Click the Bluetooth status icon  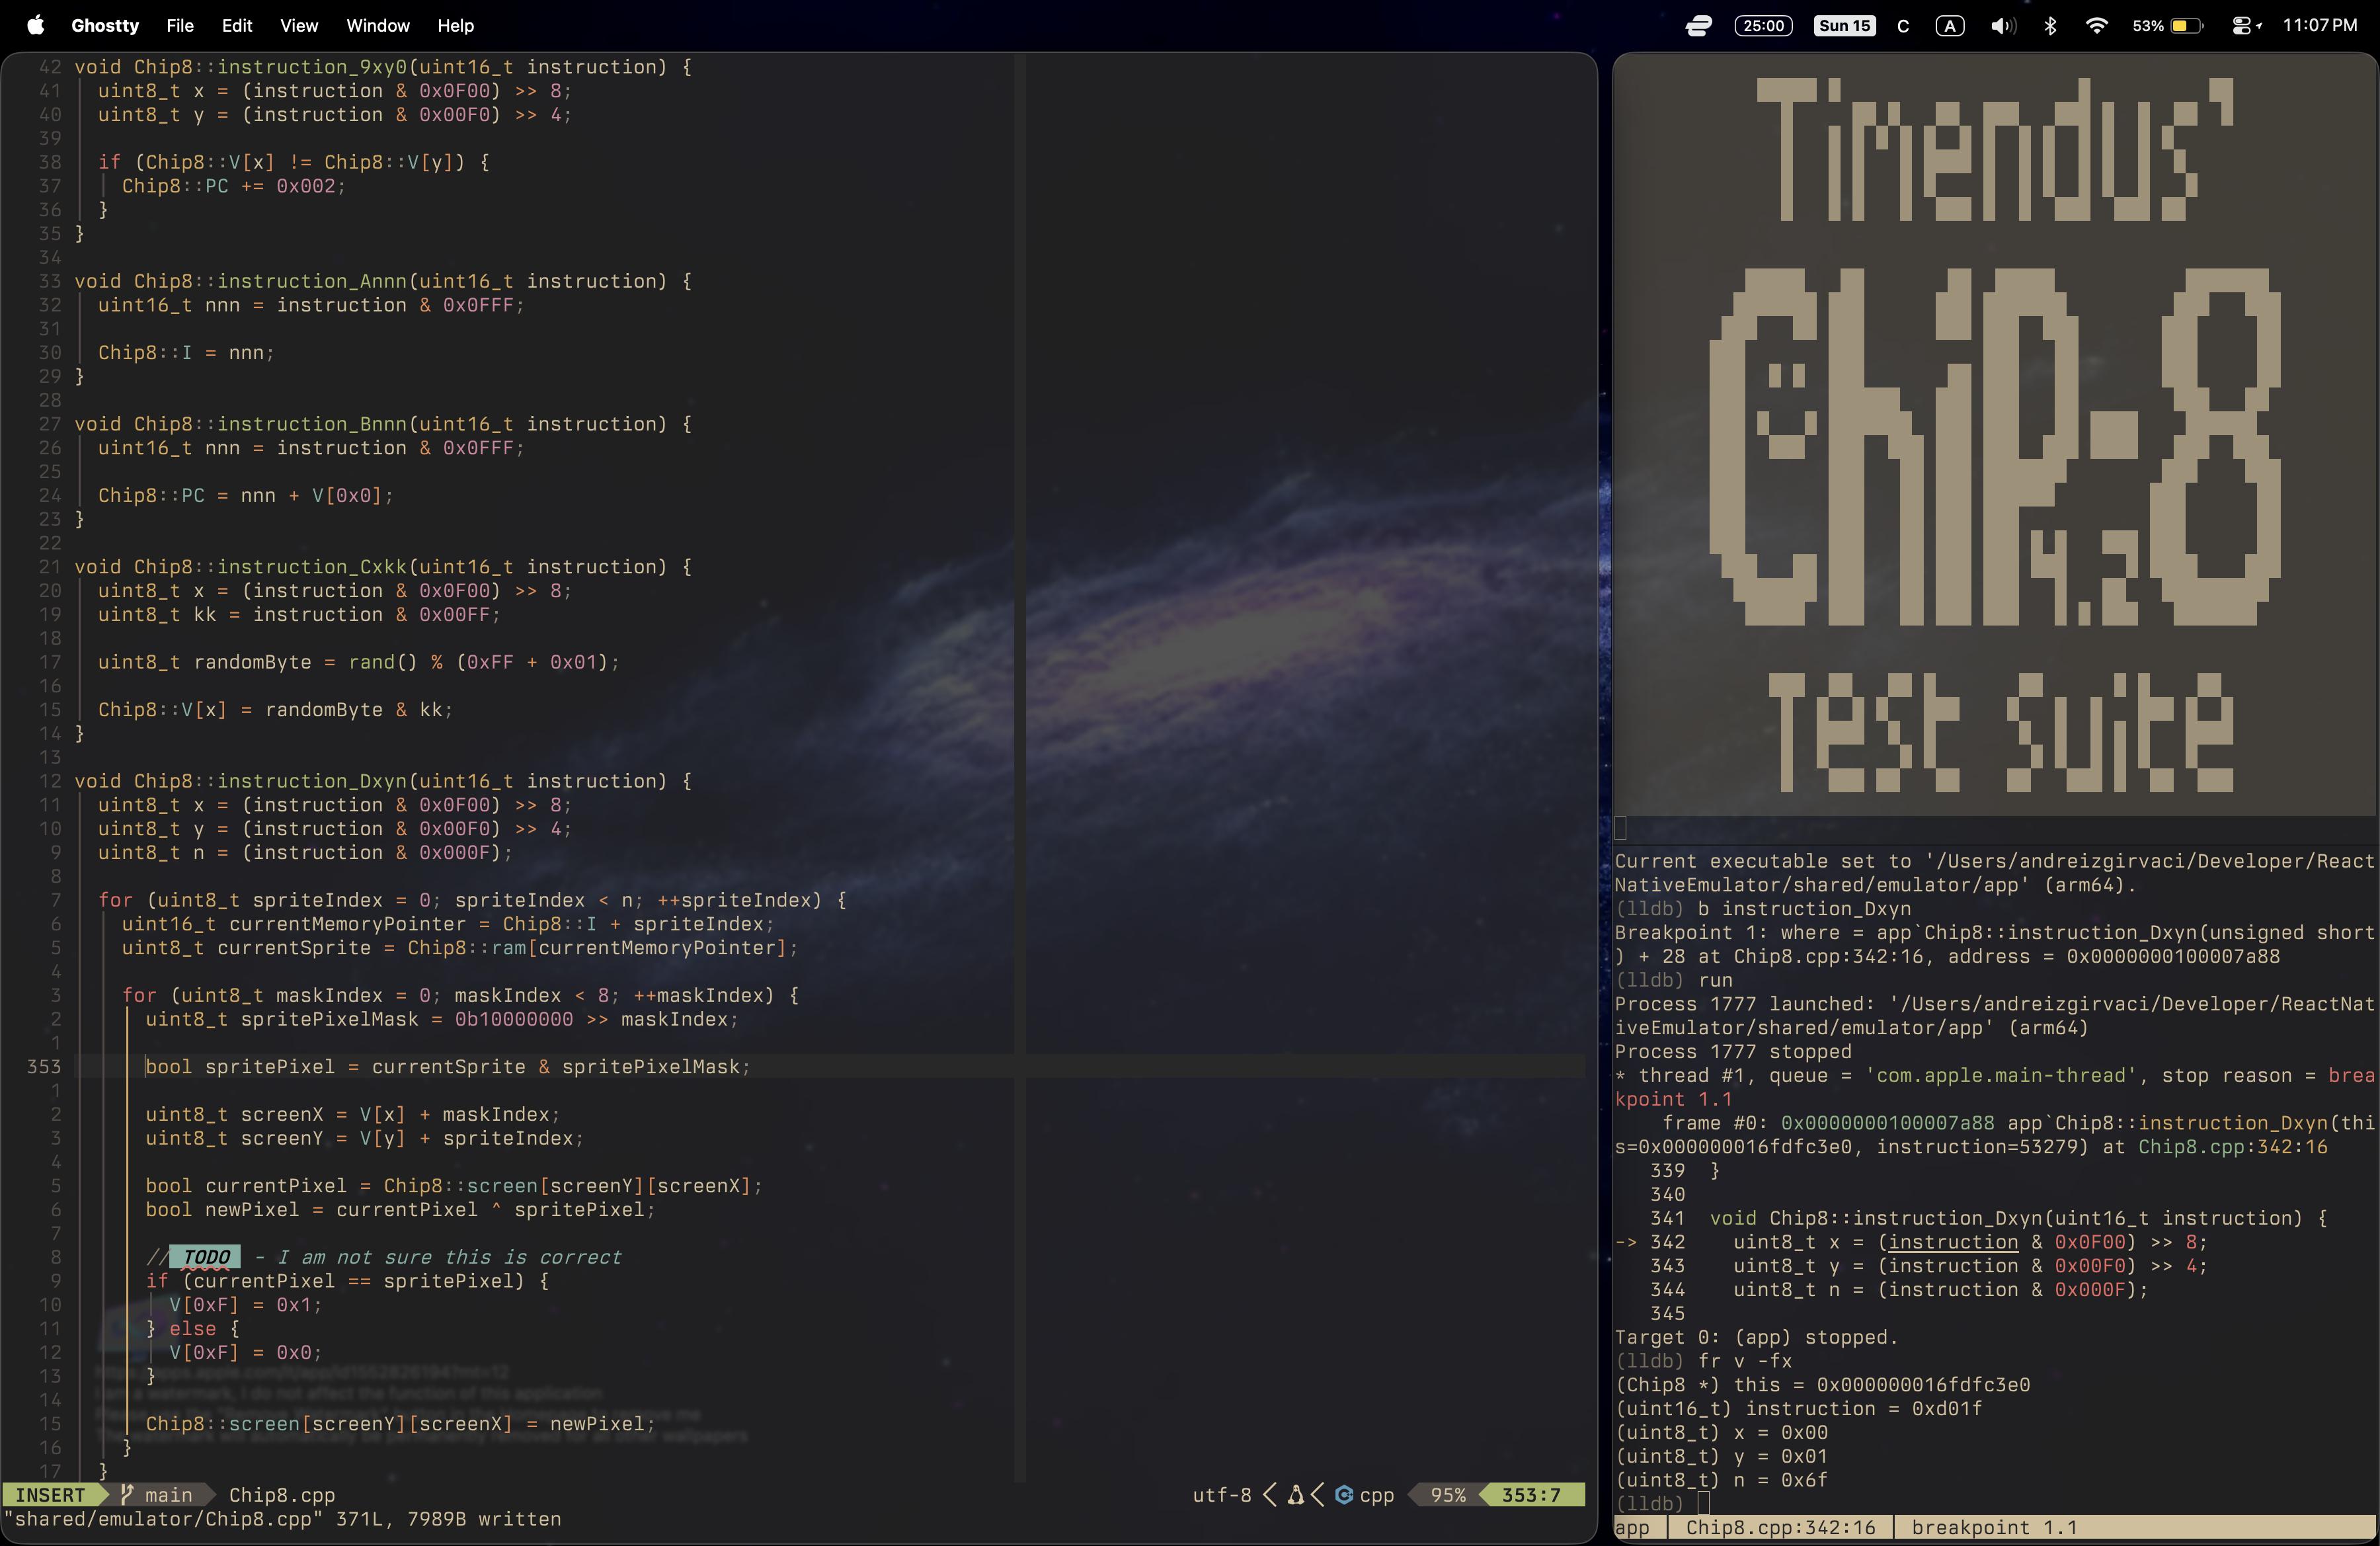coord(2050,25)
